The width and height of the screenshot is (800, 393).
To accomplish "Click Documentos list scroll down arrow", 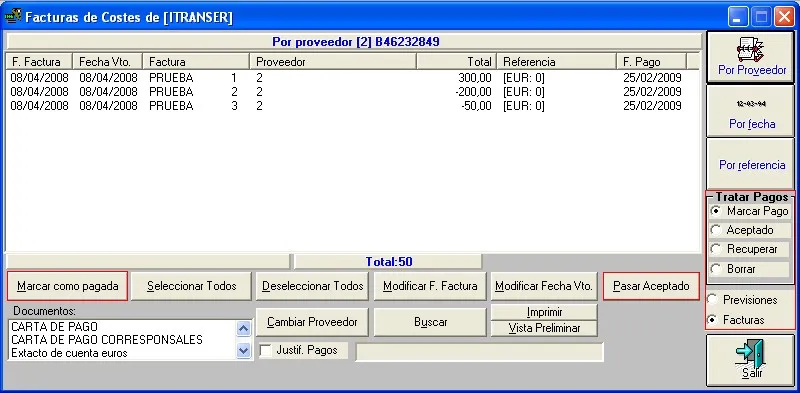I will (244, 350).
